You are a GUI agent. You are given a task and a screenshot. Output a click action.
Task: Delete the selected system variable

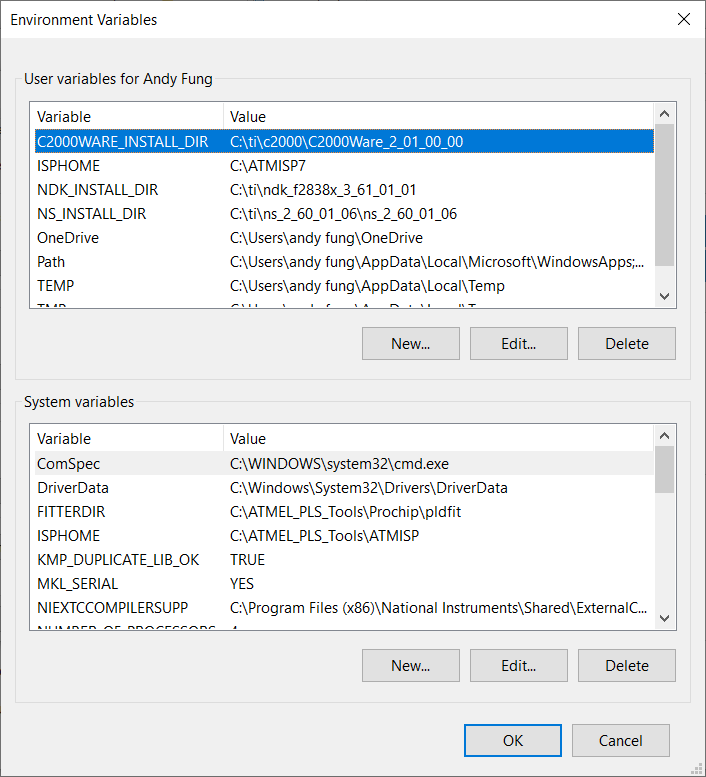click(x=627, y=665)
